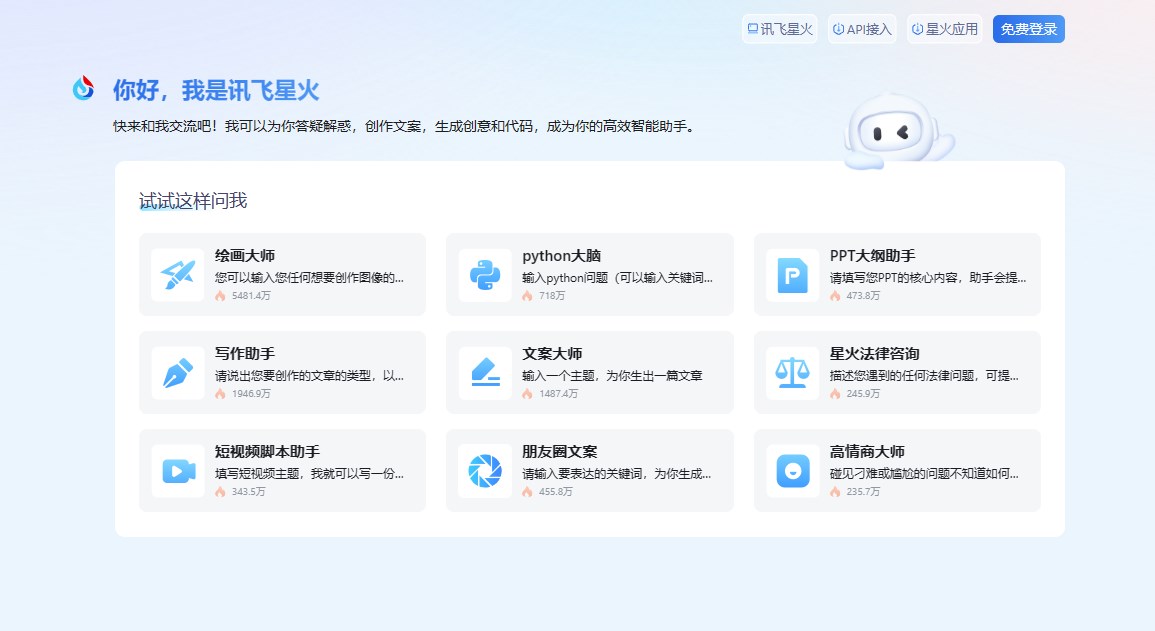The height and width of the screenshot is (631, 1155).
Task: Click the flame popularity icon beside 1487.4万
Action: pyautogui.click(x=527, y=393)
